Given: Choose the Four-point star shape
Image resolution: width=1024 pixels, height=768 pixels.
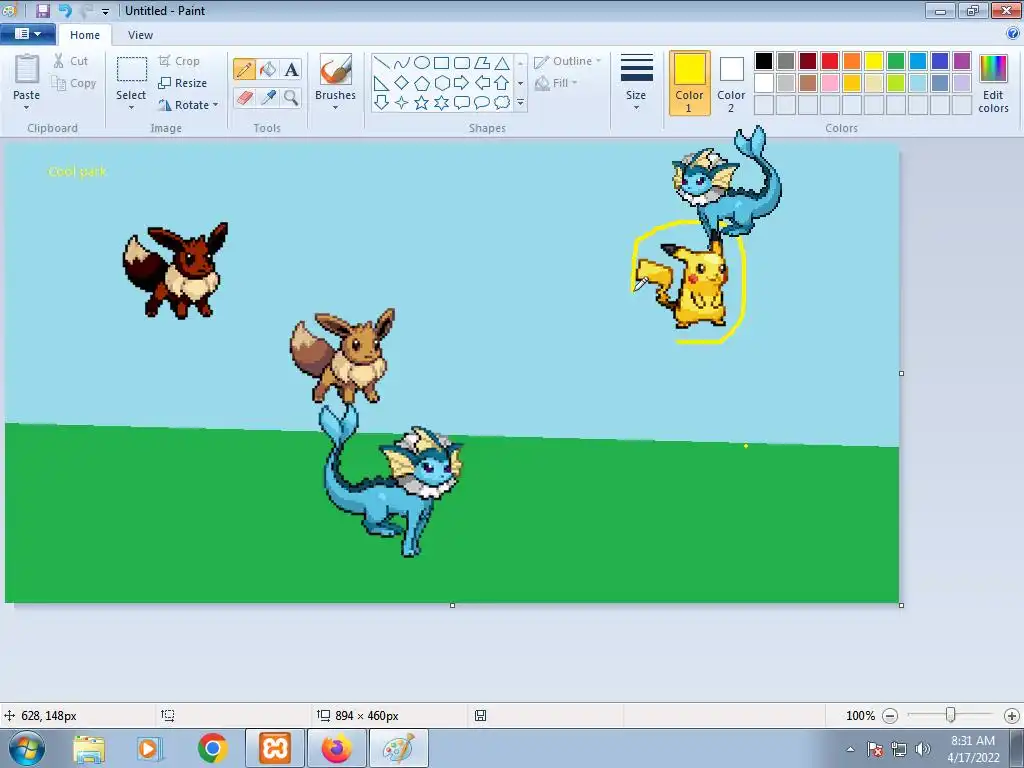Looking at the screenshot, I should (x=402, y=103).
